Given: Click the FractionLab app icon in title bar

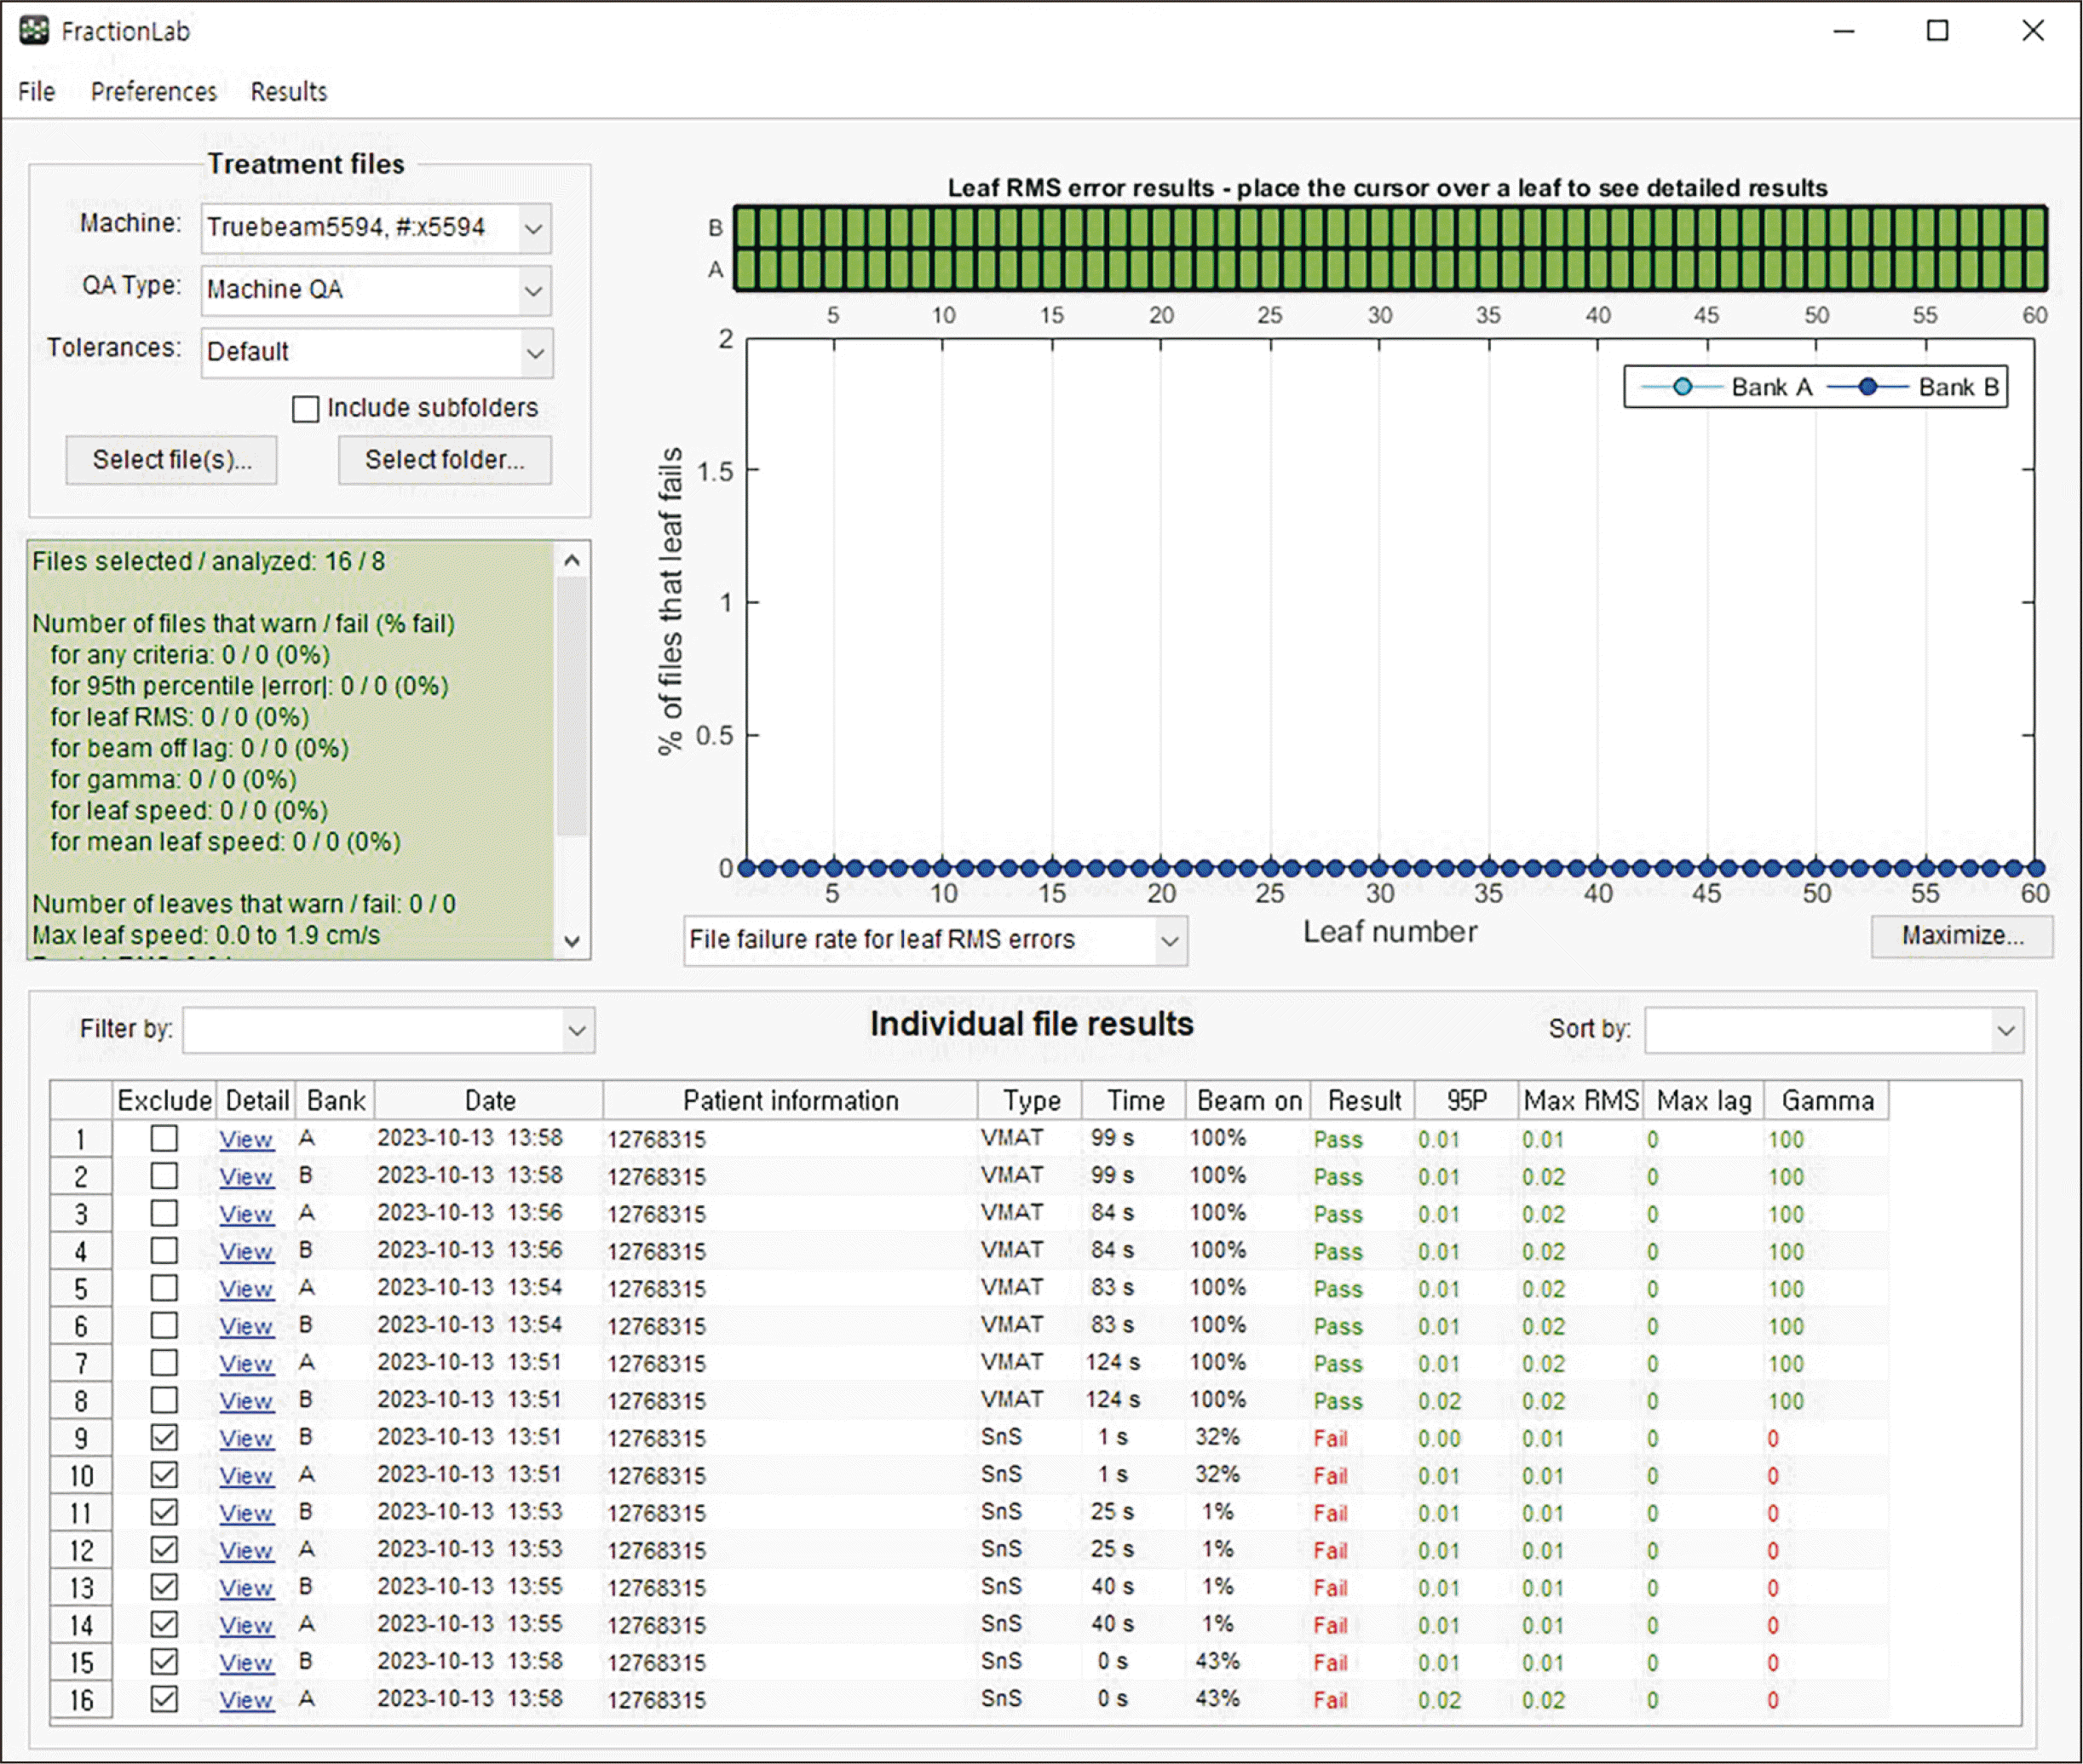Looking at the screenshot, I should [x=34, y=31].
